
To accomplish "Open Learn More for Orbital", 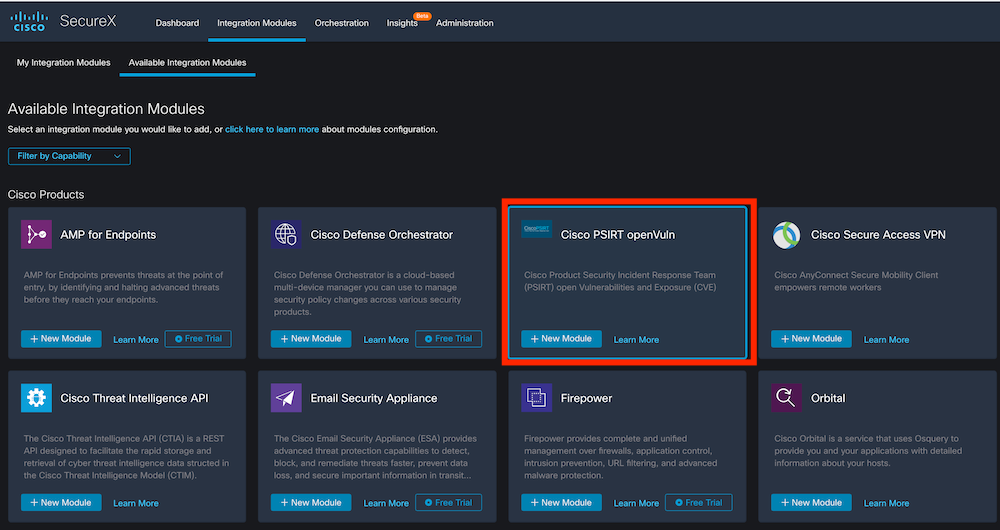I will (x=886, y=503).
